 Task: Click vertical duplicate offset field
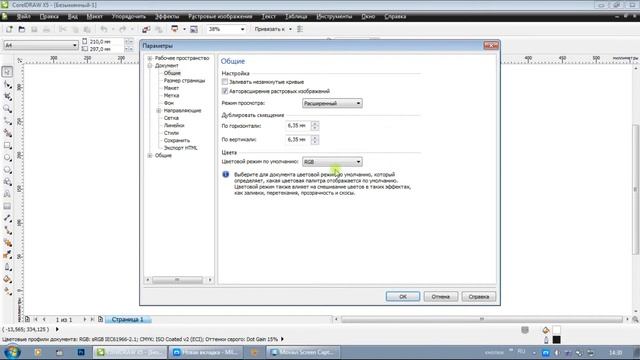tap(298, 140)
